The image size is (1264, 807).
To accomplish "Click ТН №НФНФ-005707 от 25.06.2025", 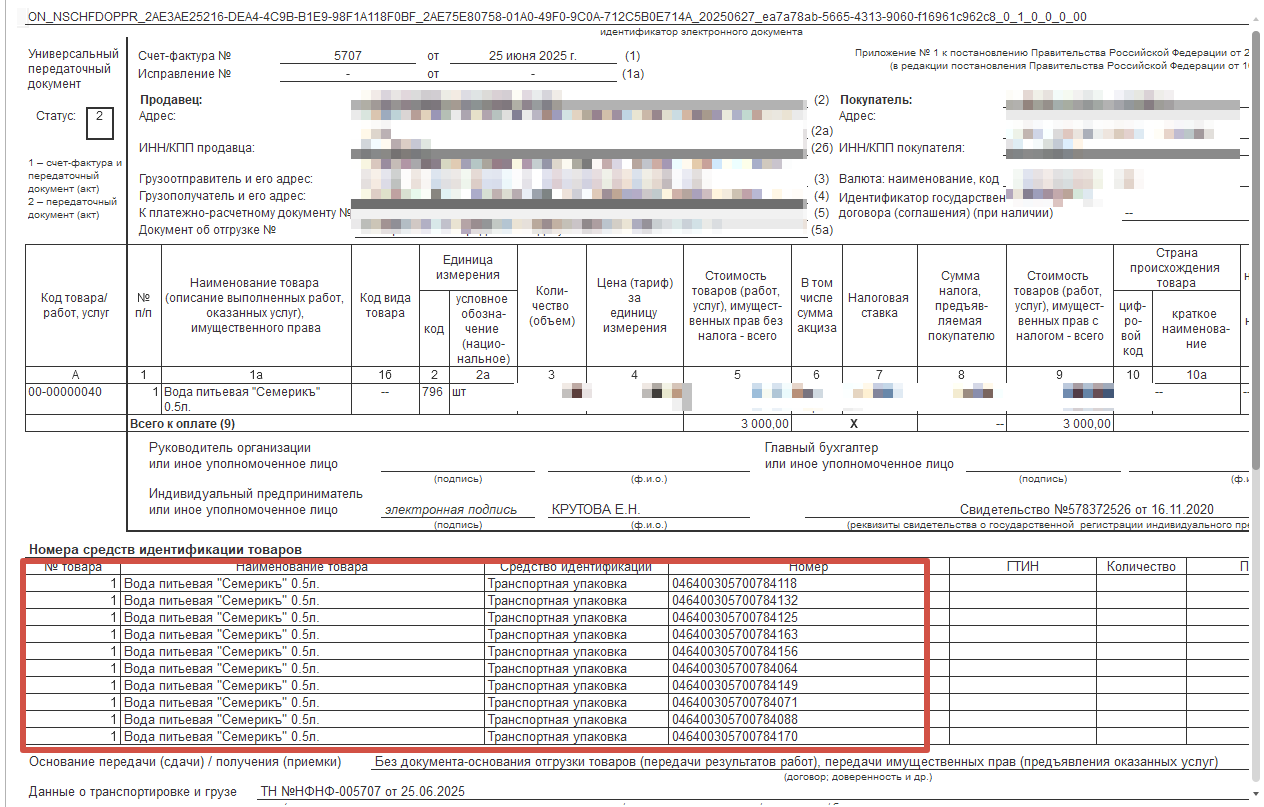I will [x=363, y=792].
